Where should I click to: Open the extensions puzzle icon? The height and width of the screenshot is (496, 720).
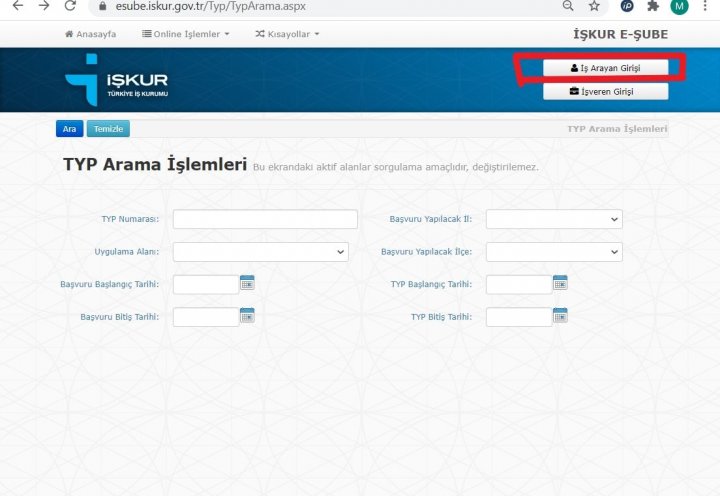[x=653, y=6]
